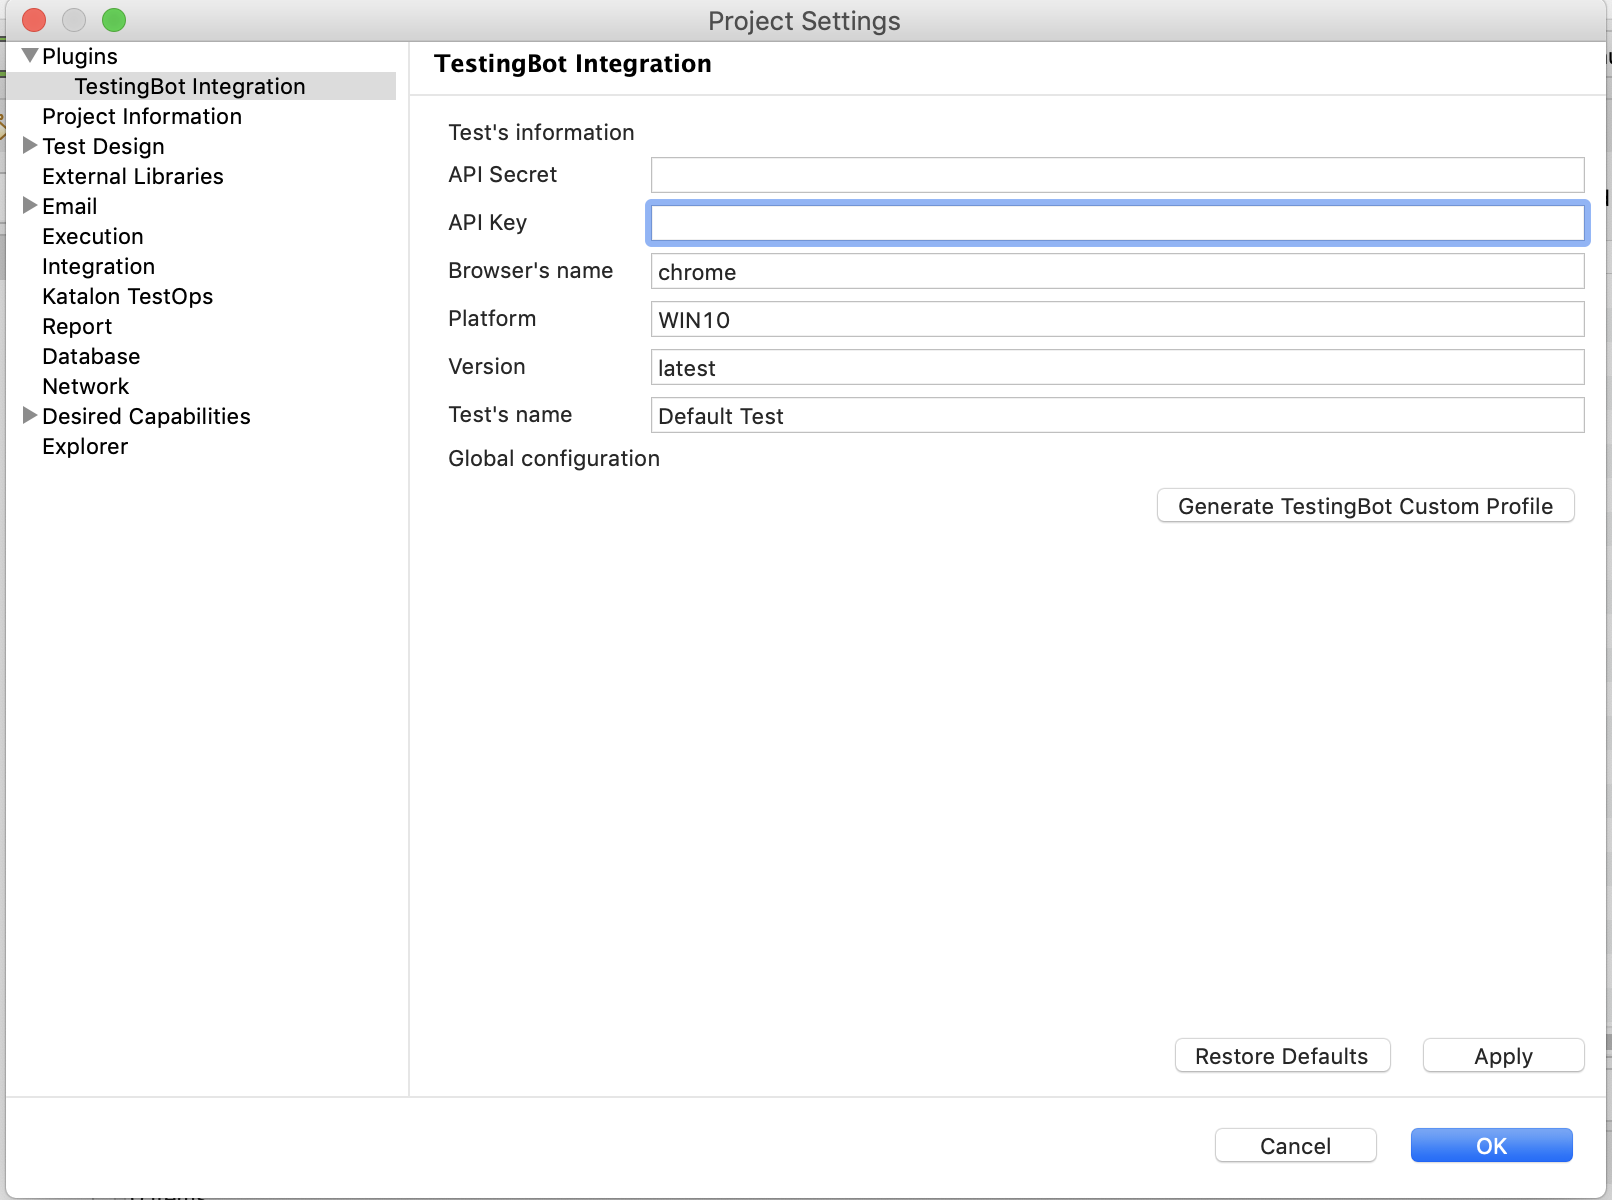This screenshot has height=1200, width=1612.
Task: Collapse the Plugins tree node
Action: pyautogui.click(x=30, y=56)
